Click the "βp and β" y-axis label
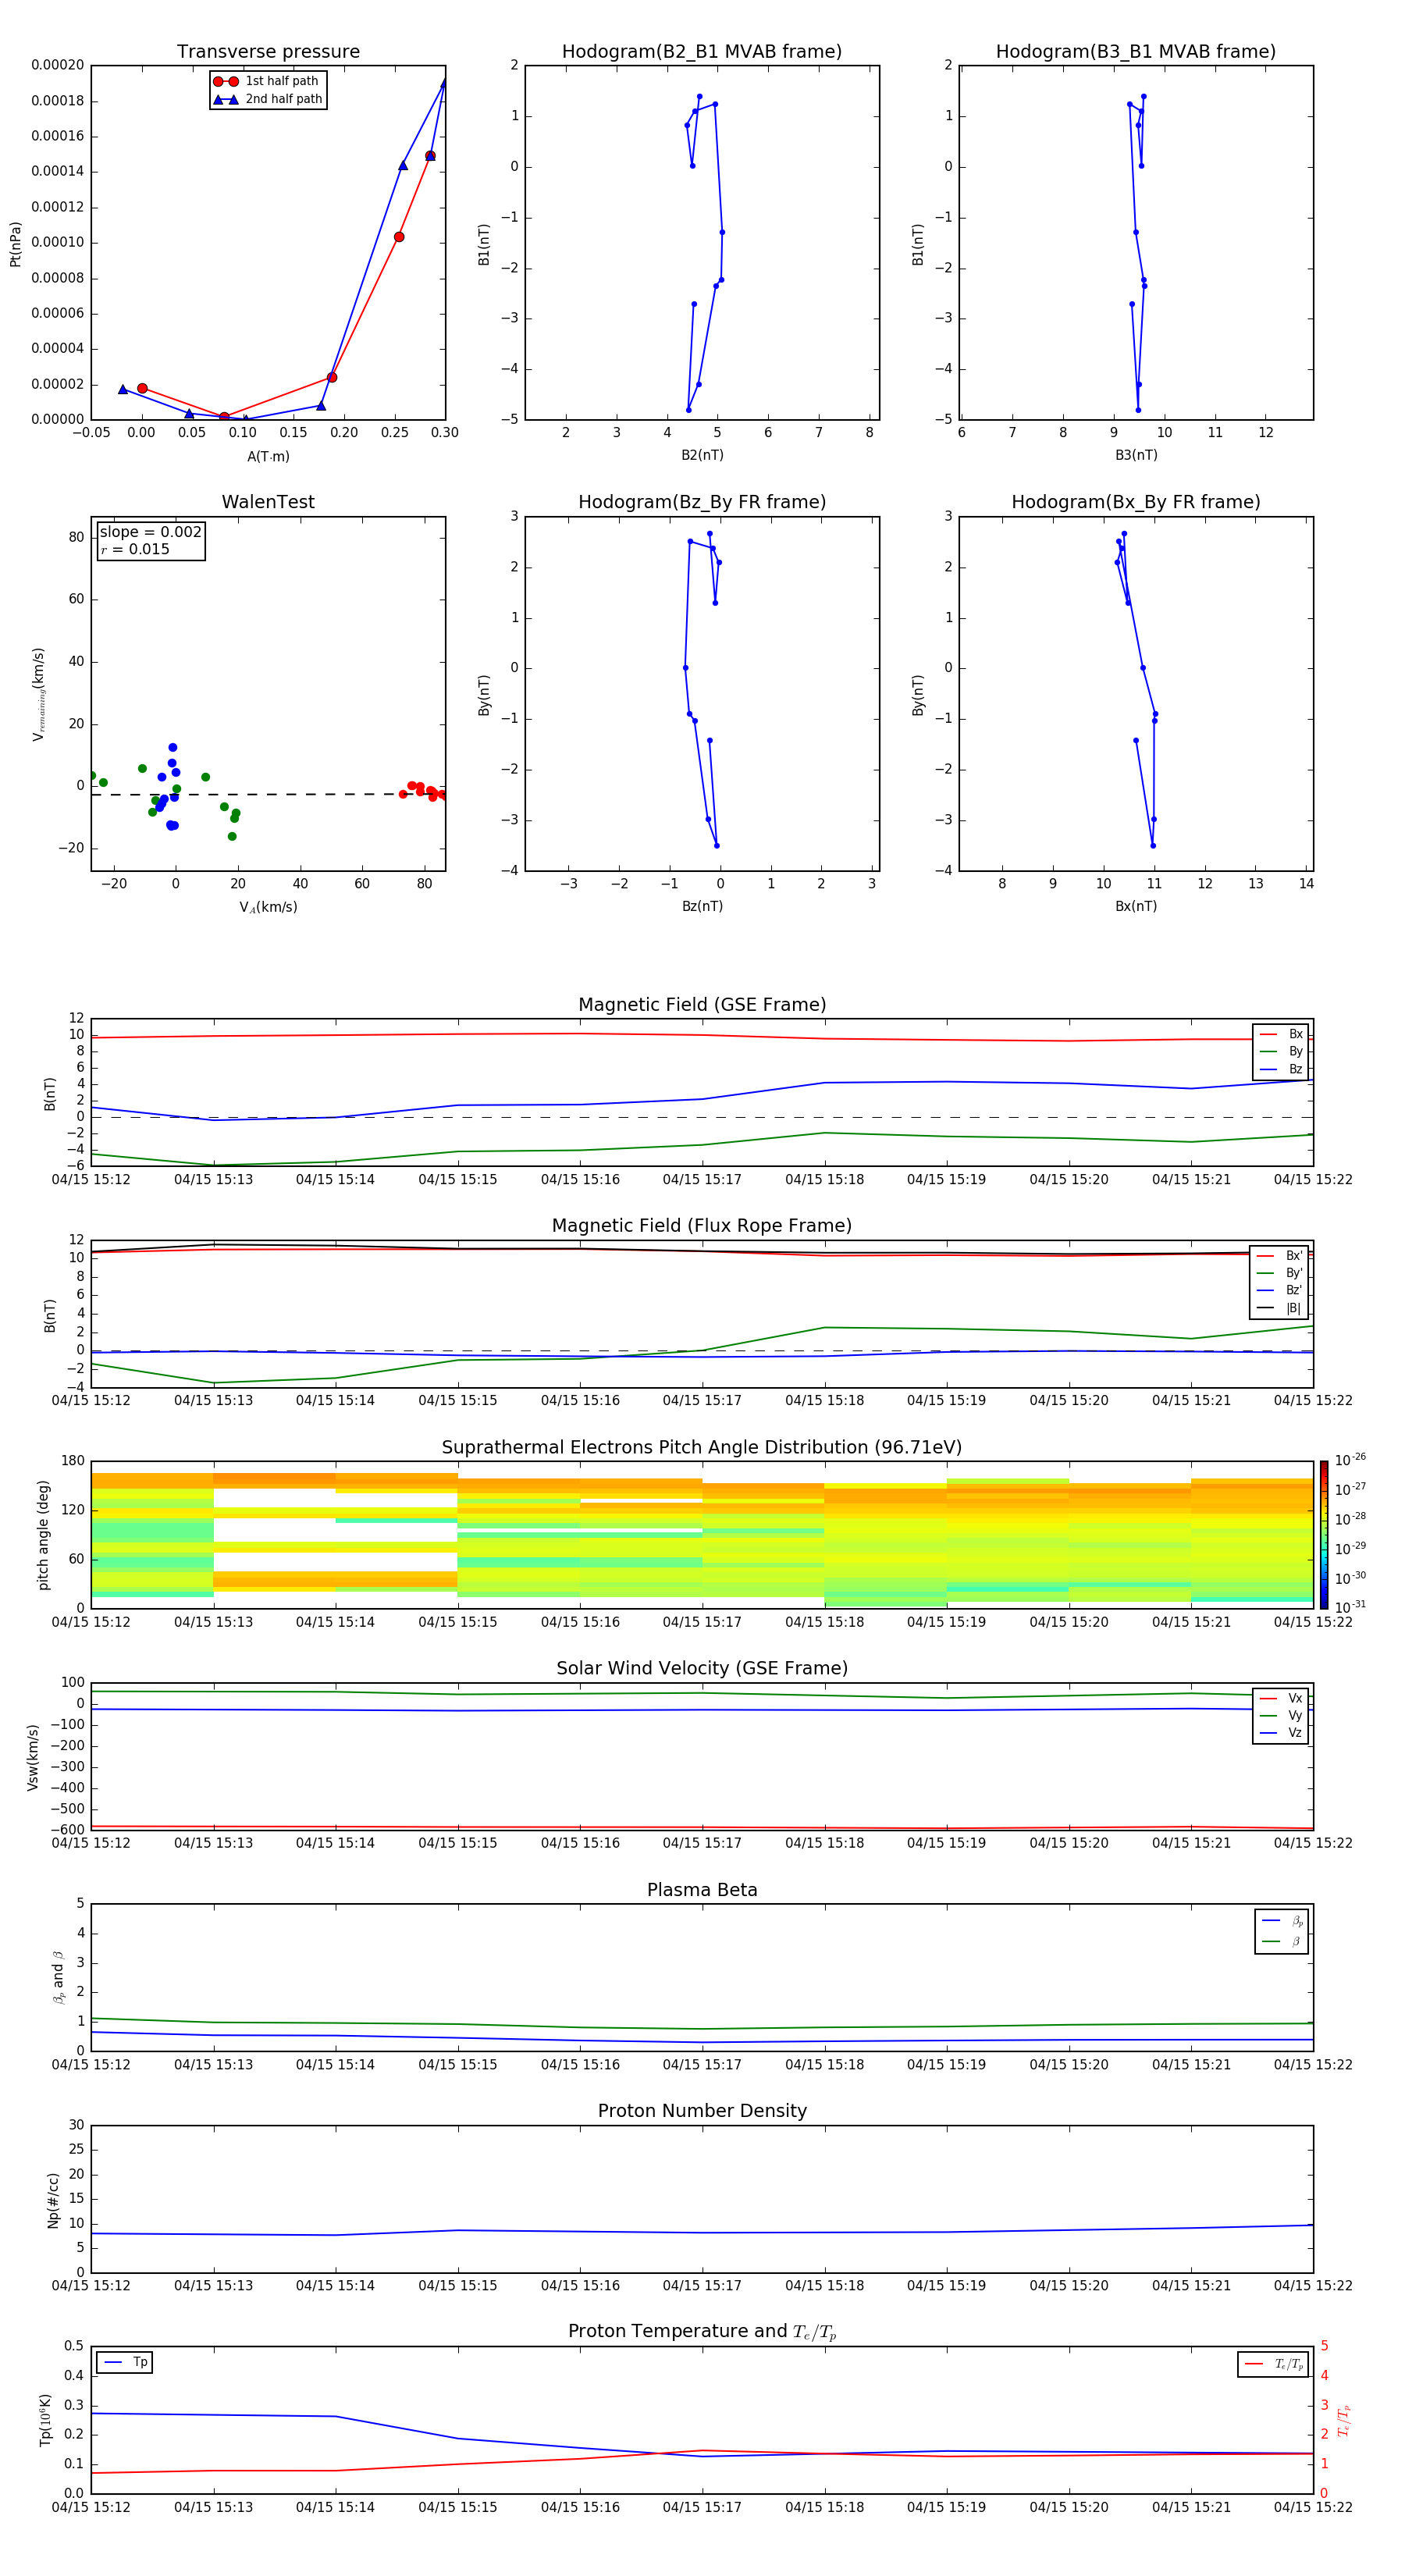The height and width of the screenshot is (2576, 1405). click(x=58, y=1977)
